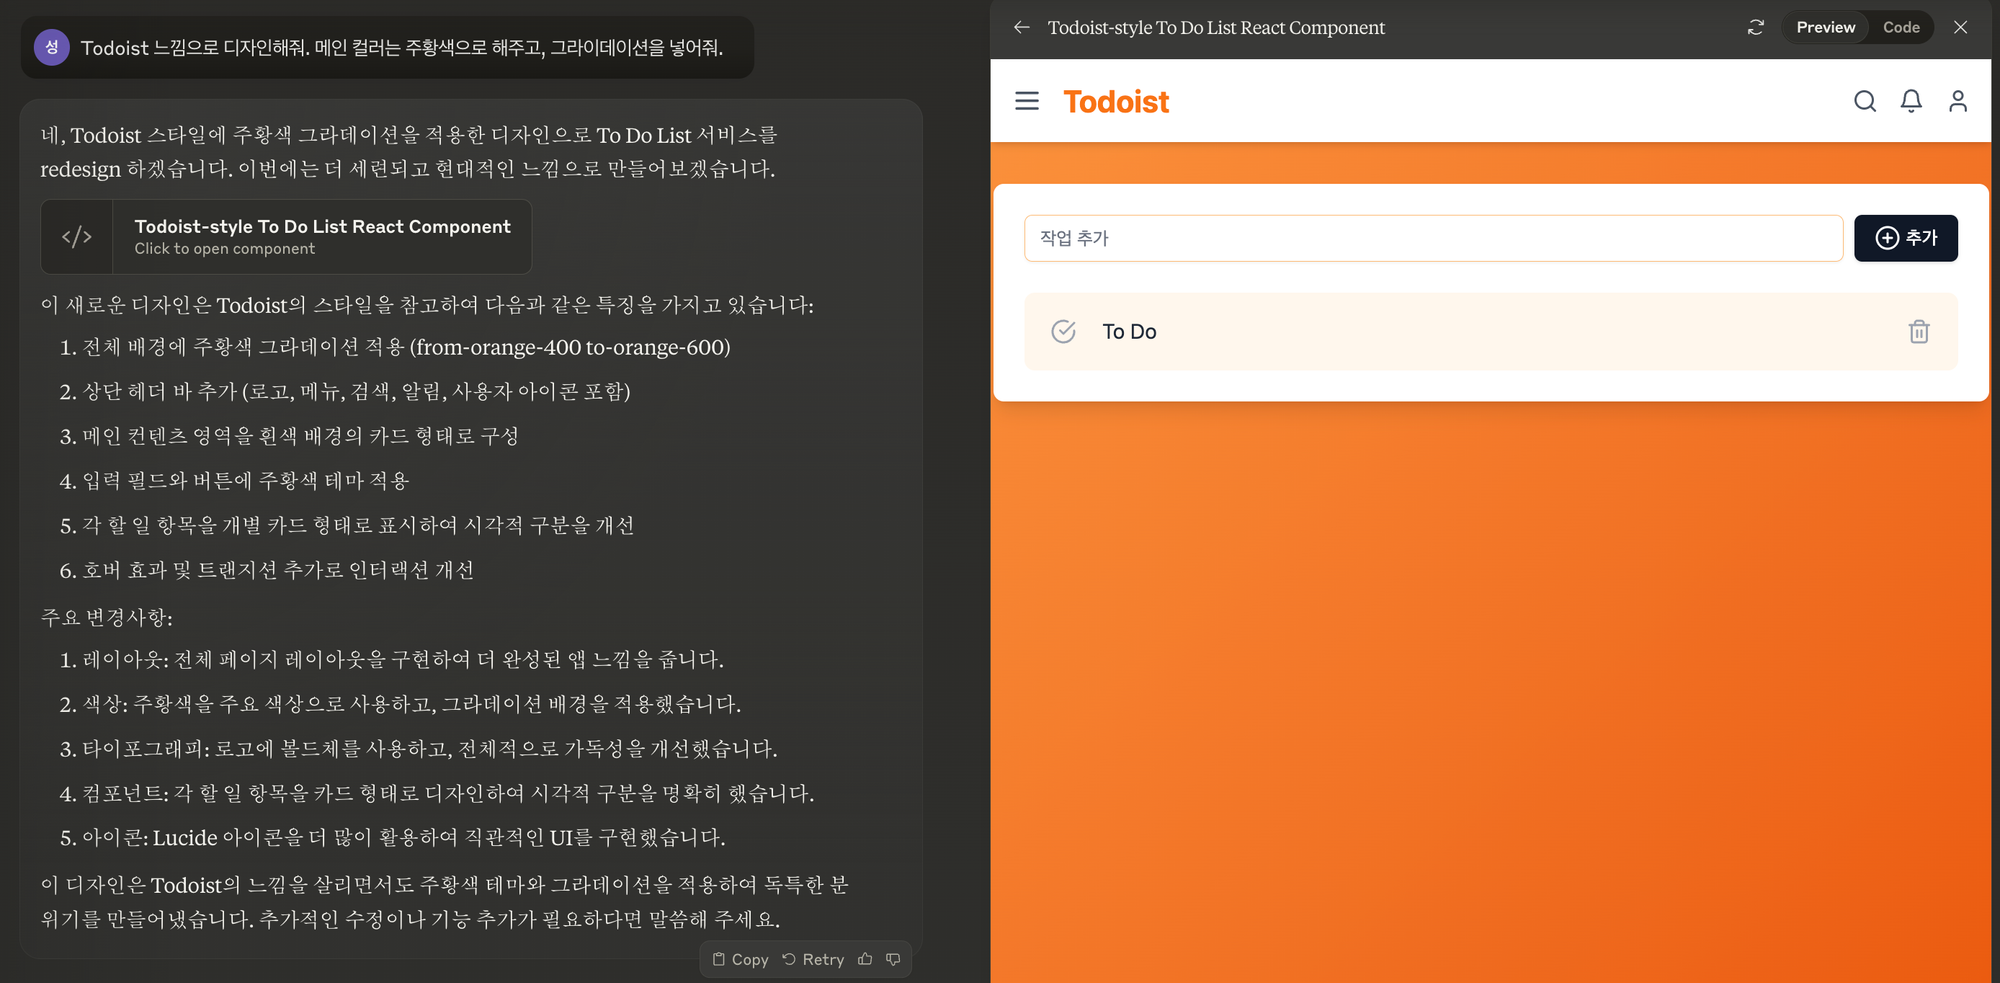Click the 추가 add button

click(1906, 238)
